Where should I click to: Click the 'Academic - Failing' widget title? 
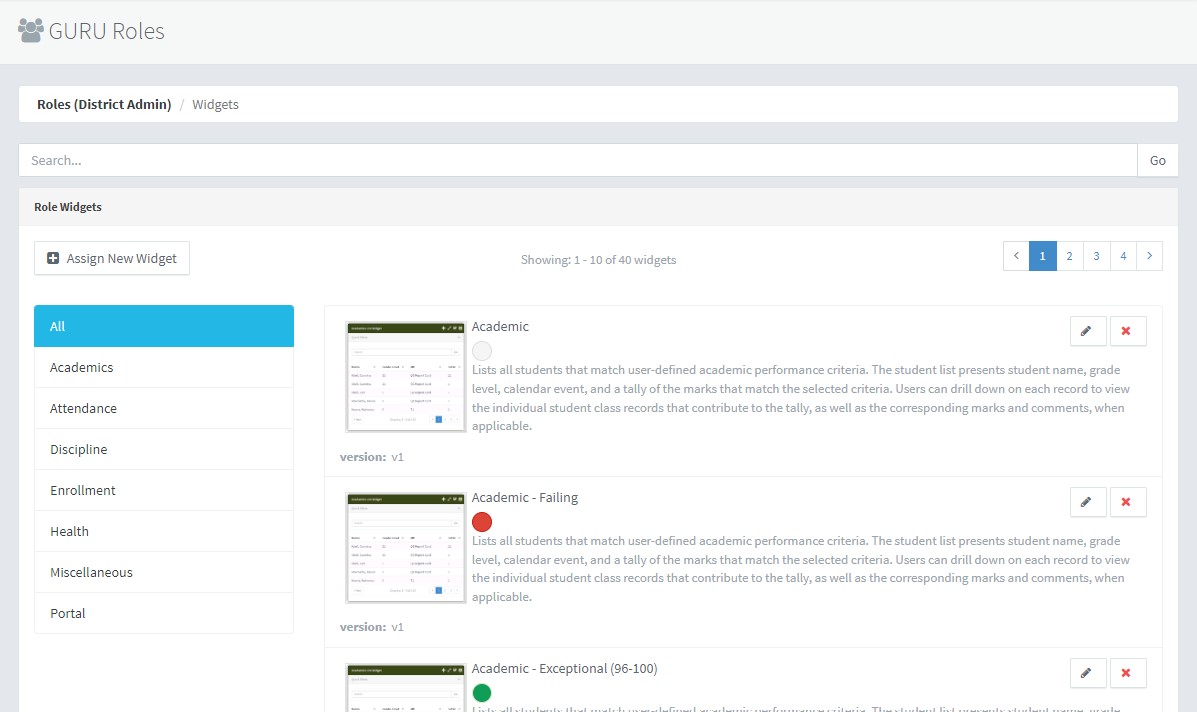point(524,498)
